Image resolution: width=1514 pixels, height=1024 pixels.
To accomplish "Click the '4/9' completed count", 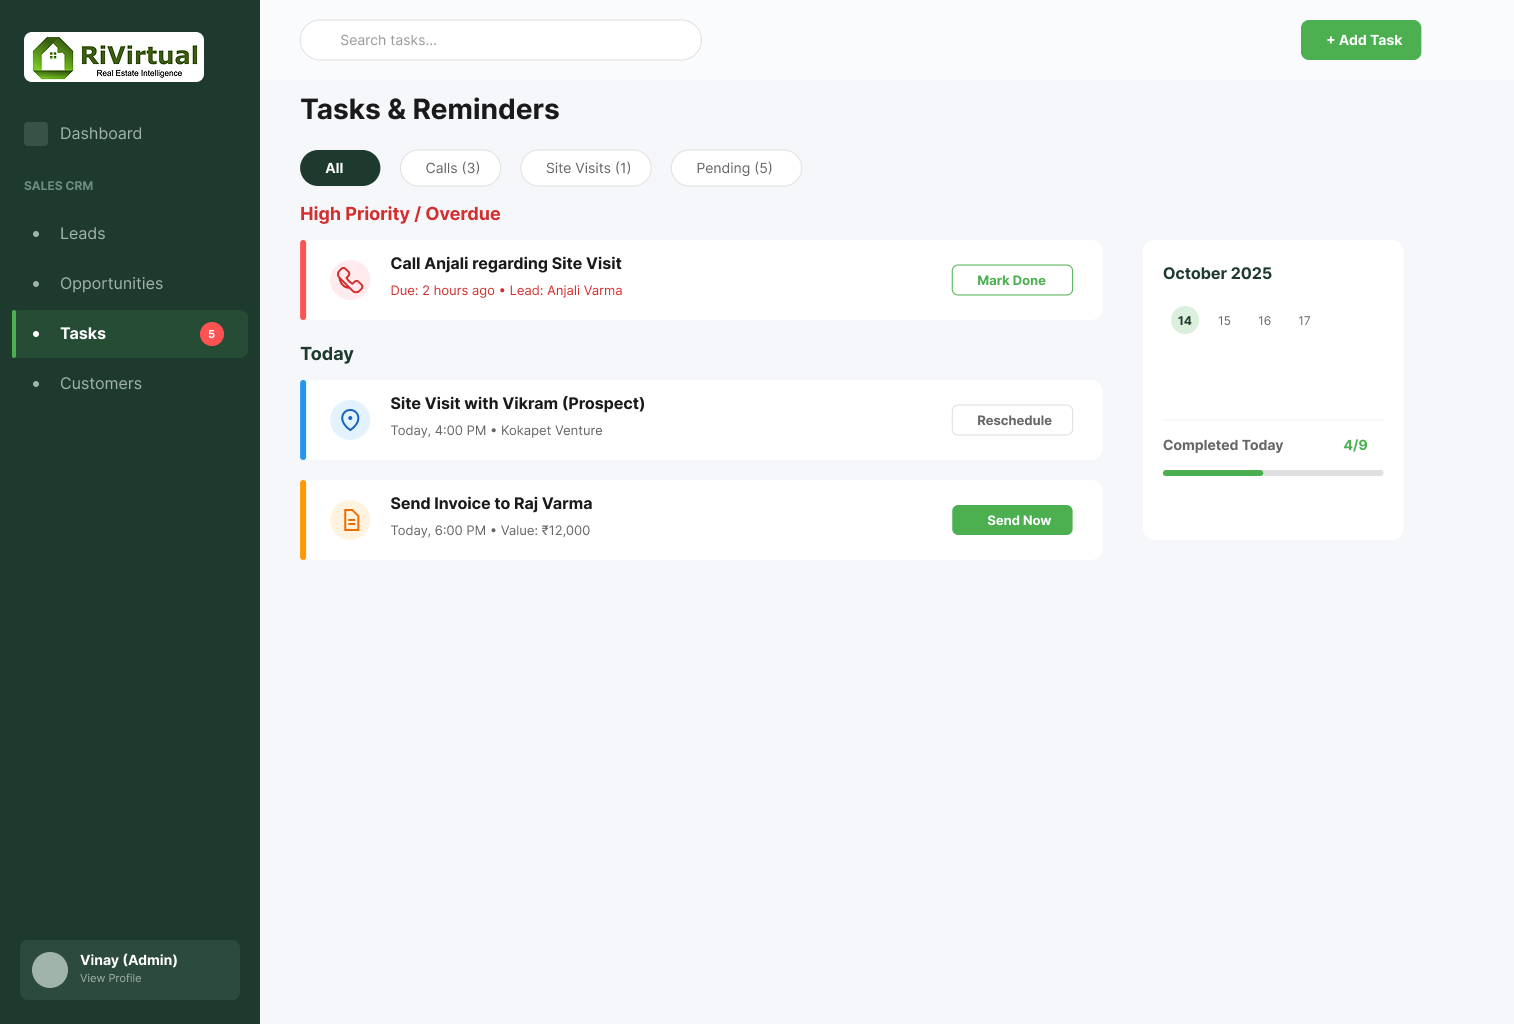I will coord(1356,445).
